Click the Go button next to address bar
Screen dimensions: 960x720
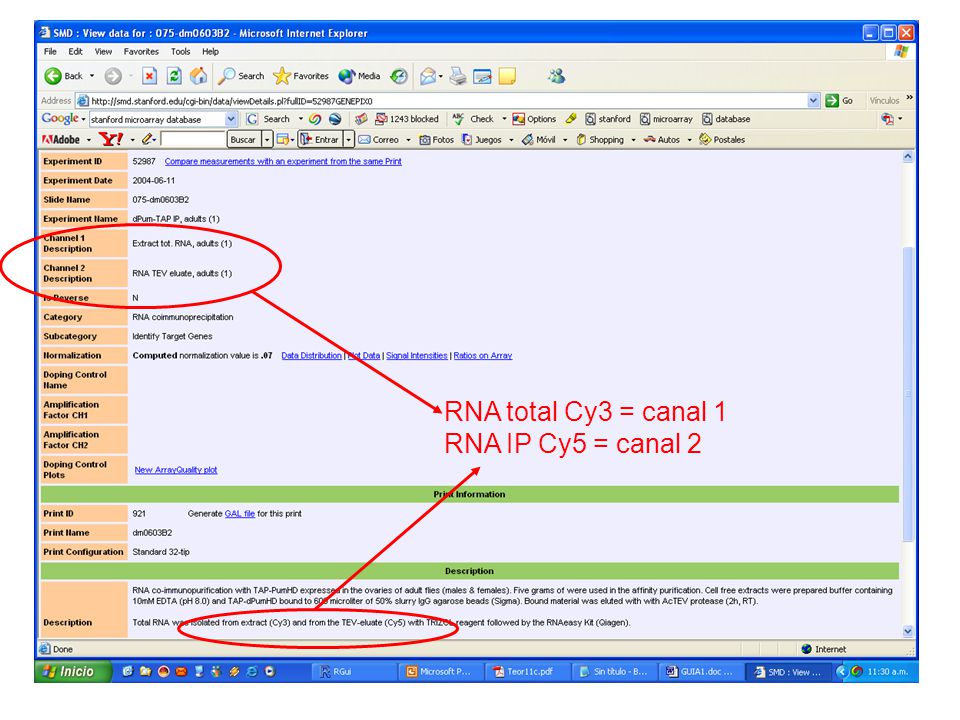coord(839,100)
